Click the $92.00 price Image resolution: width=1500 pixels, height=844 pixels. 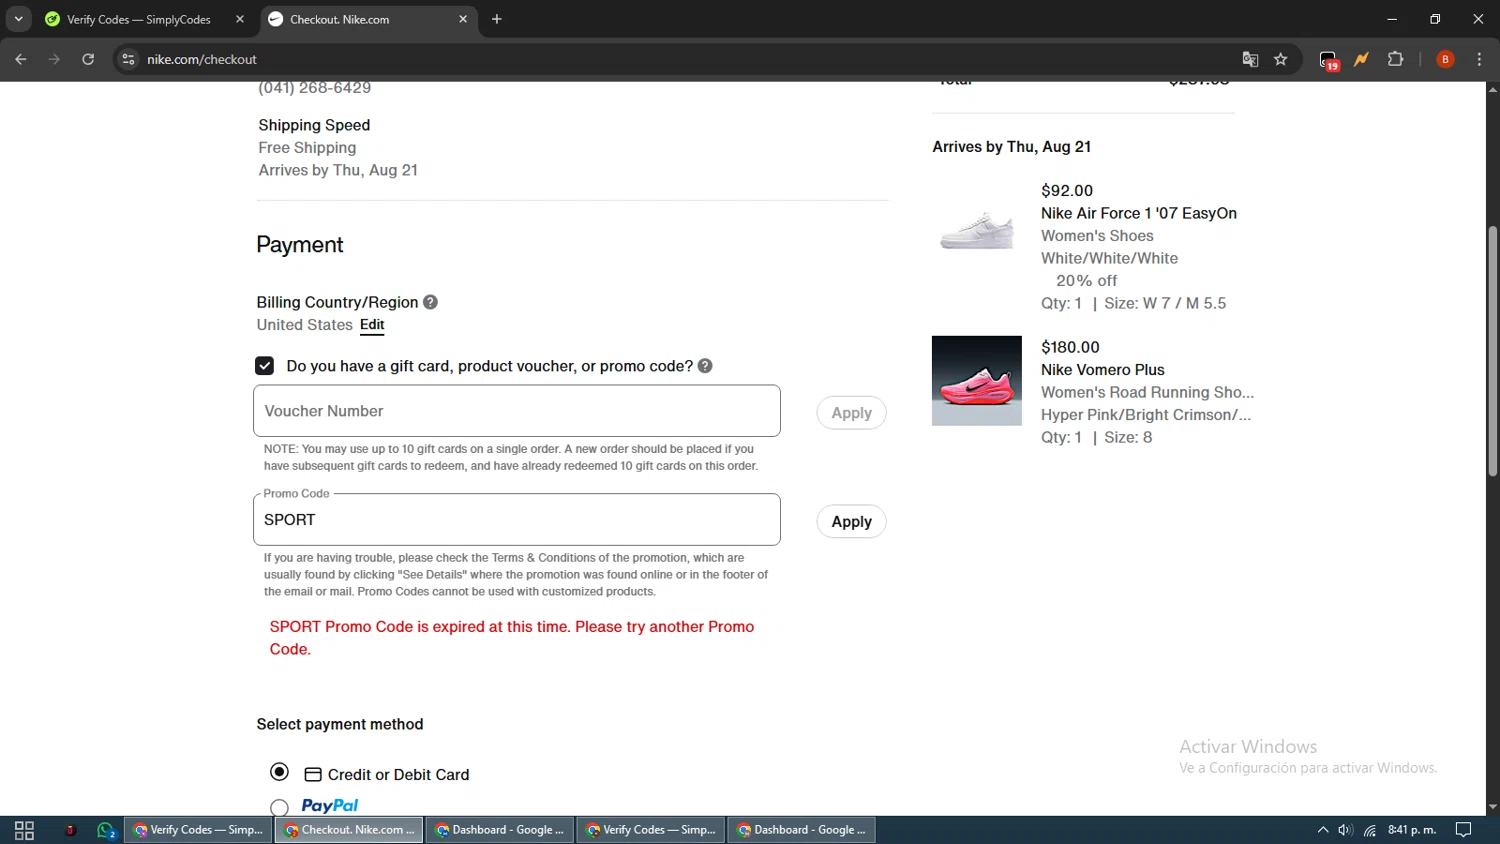click(1067, 191)
